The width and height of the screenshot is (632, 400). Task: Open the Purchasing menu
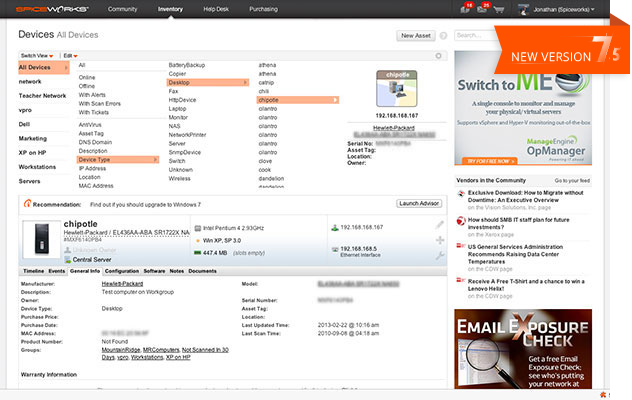click(264, 9)
